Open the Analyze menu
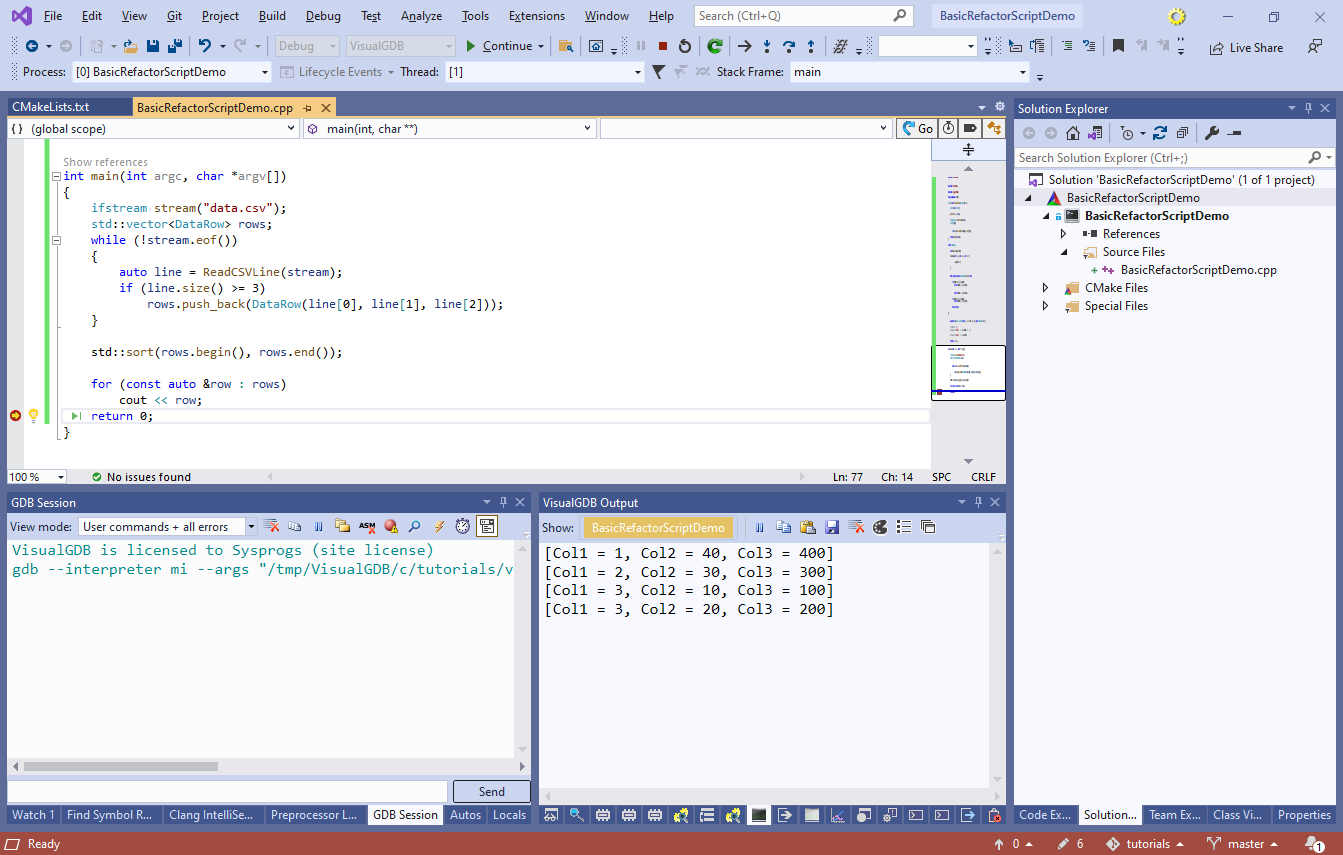Screen dimensions: 1343x855 point(421,16)
